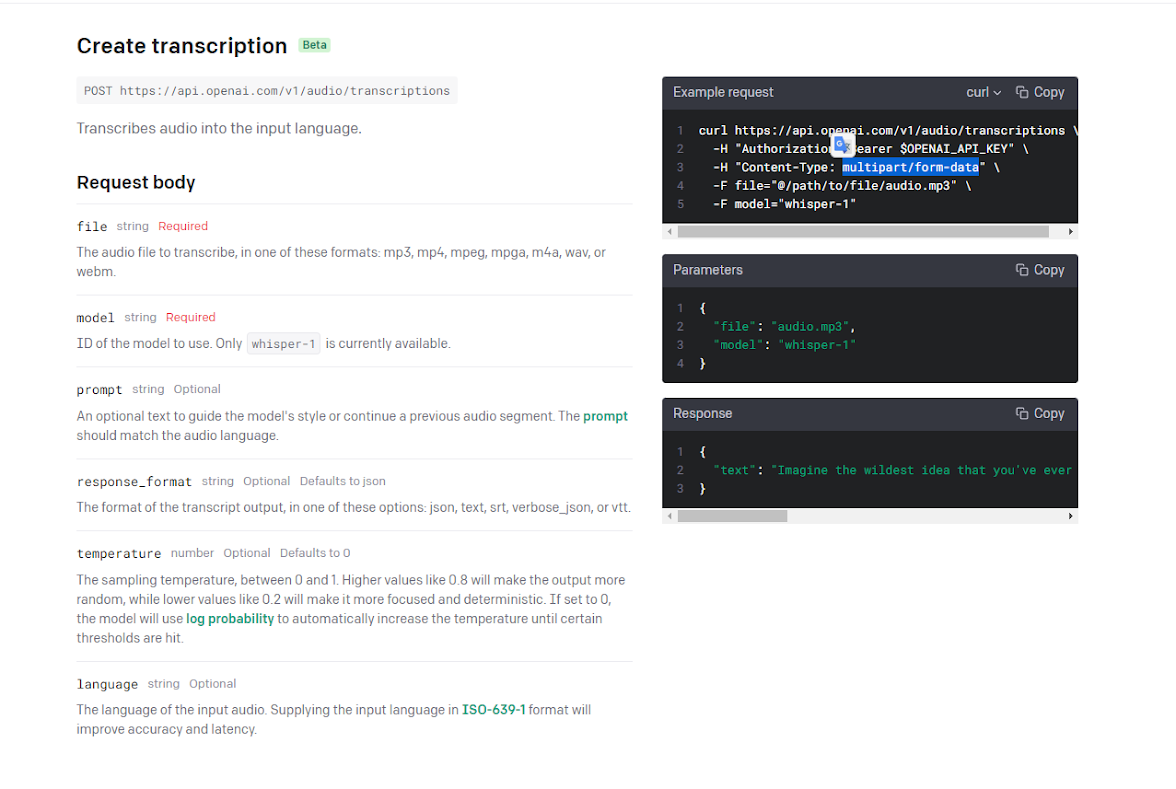Click the Response scroll right arrow
Viewport: 1176px width, 789px height.
(x=1070, y=516)
